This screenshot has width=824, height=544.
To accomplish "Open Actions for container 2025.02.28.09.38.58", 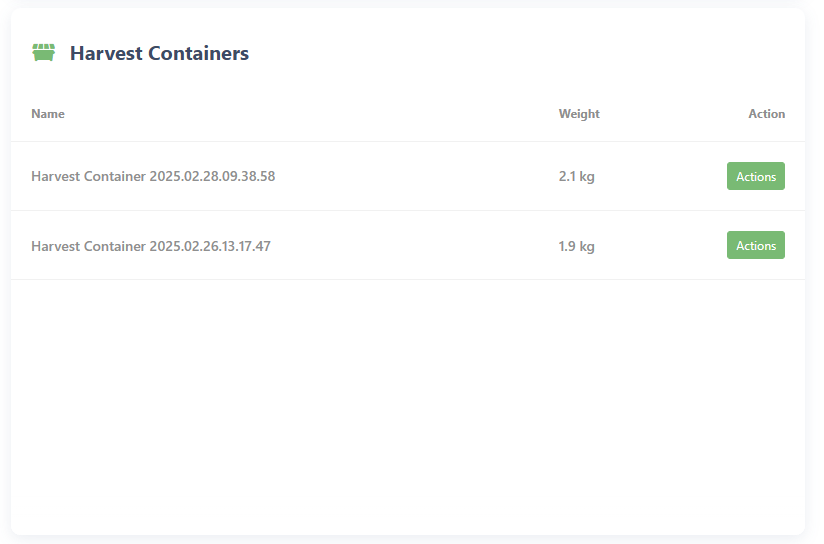I will (x=755, y=177).
